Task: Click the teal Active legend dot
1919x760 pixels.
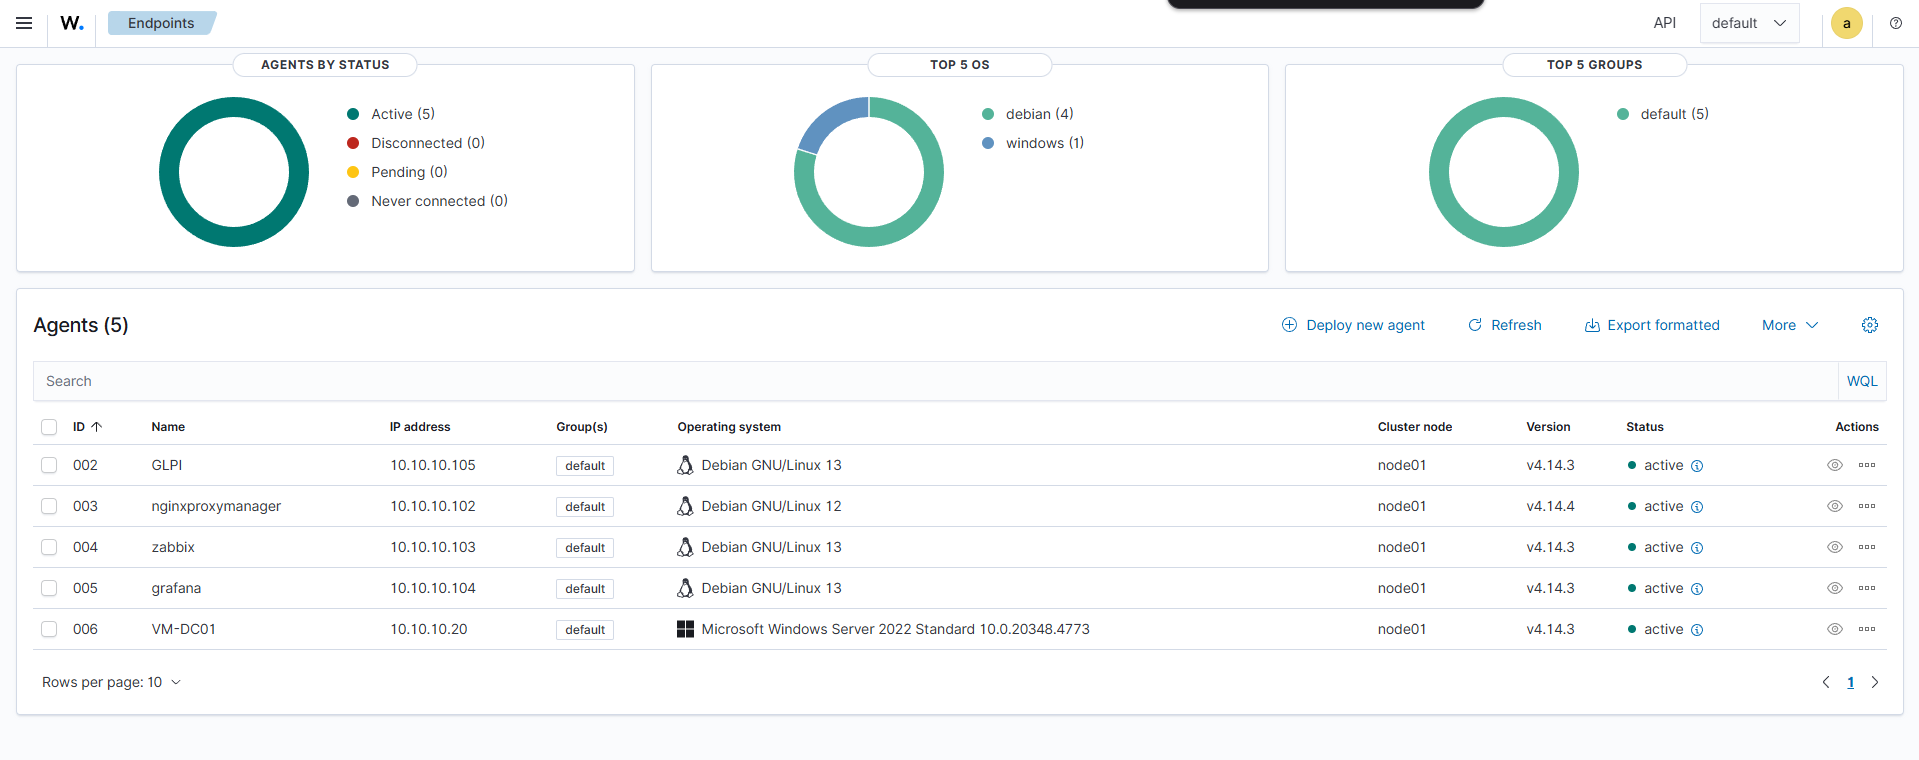Action: pos(353,114)
